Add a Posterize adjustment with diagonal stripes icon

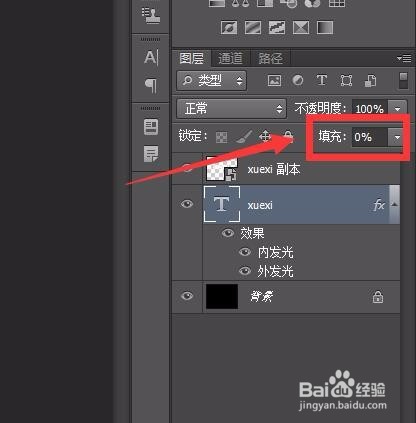pyautogui.click(x=253, y=27)
